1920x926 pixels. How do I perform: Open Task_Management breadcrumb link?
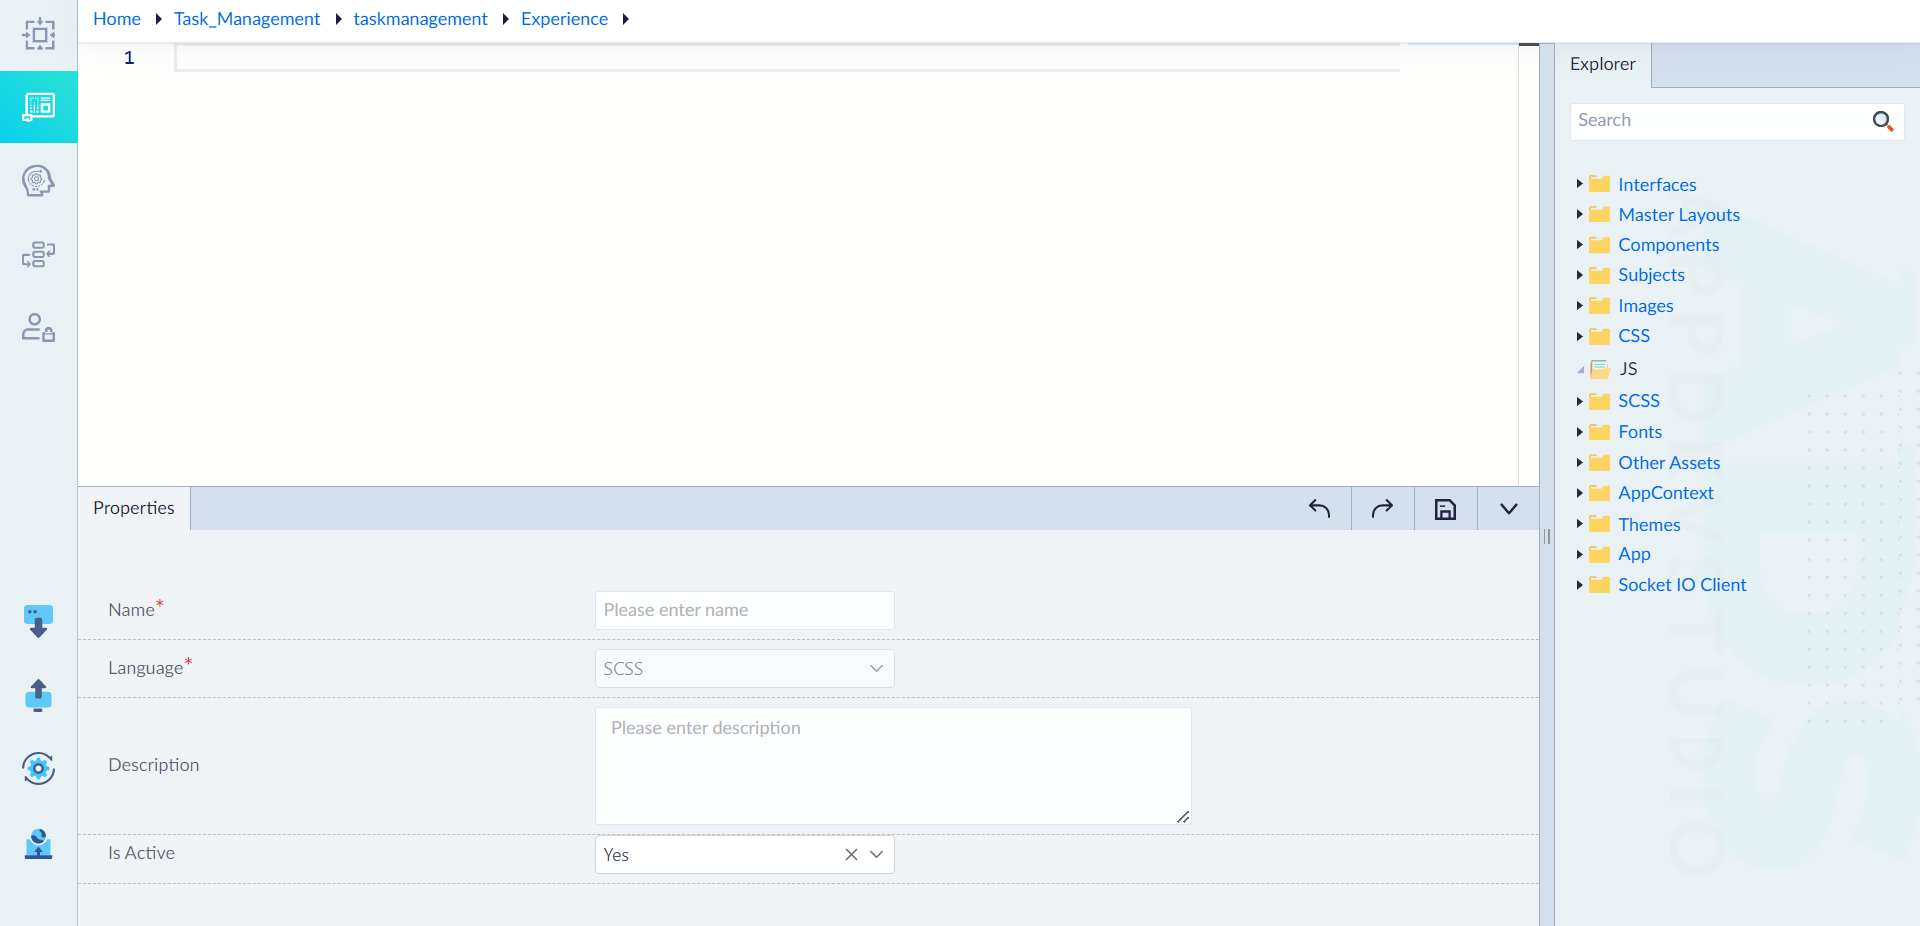coord(247,19)
